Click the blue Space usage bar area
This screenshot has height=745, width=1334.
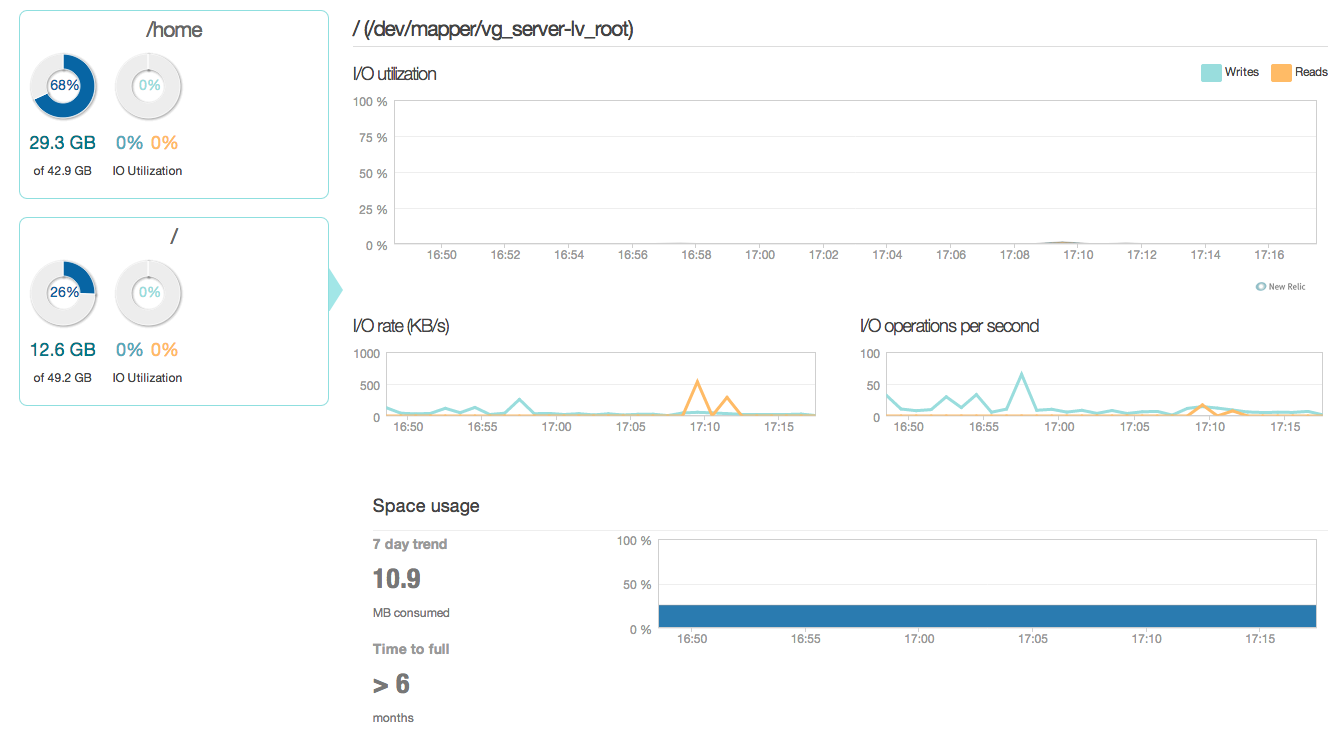pos(987,616)
